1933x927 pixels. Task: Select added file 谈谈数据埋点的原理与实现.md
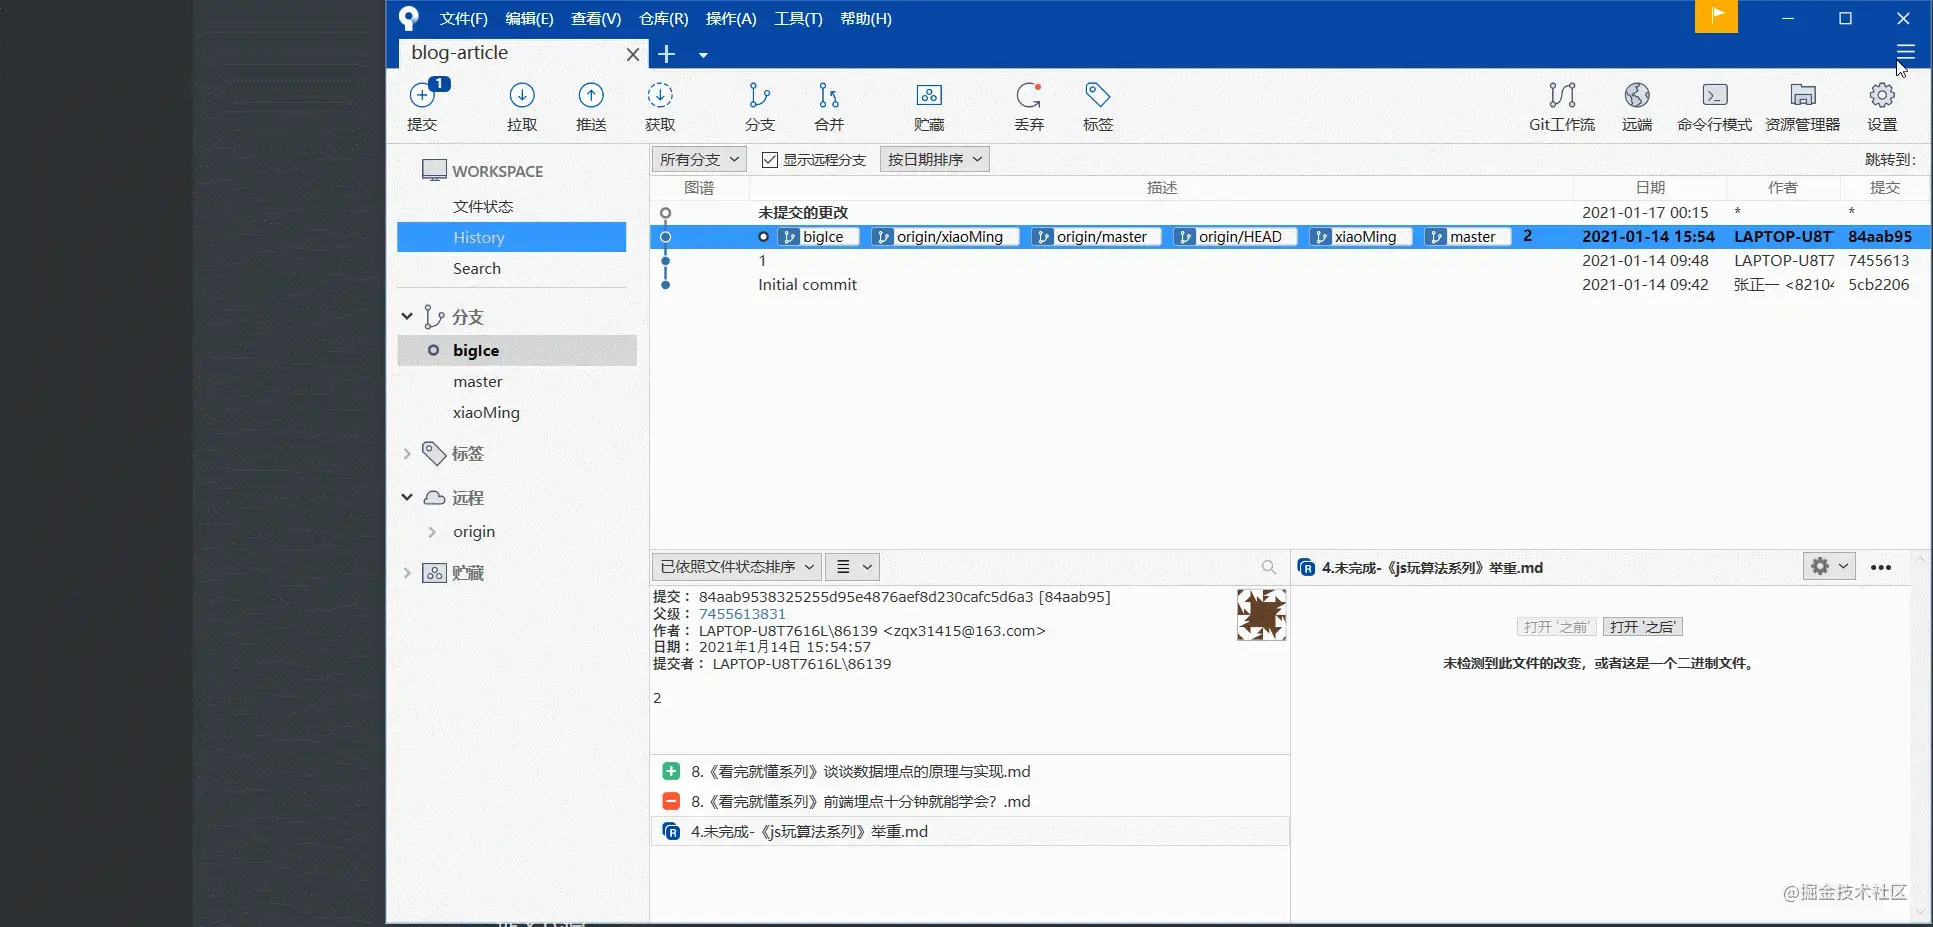click(x=970, y=772)
